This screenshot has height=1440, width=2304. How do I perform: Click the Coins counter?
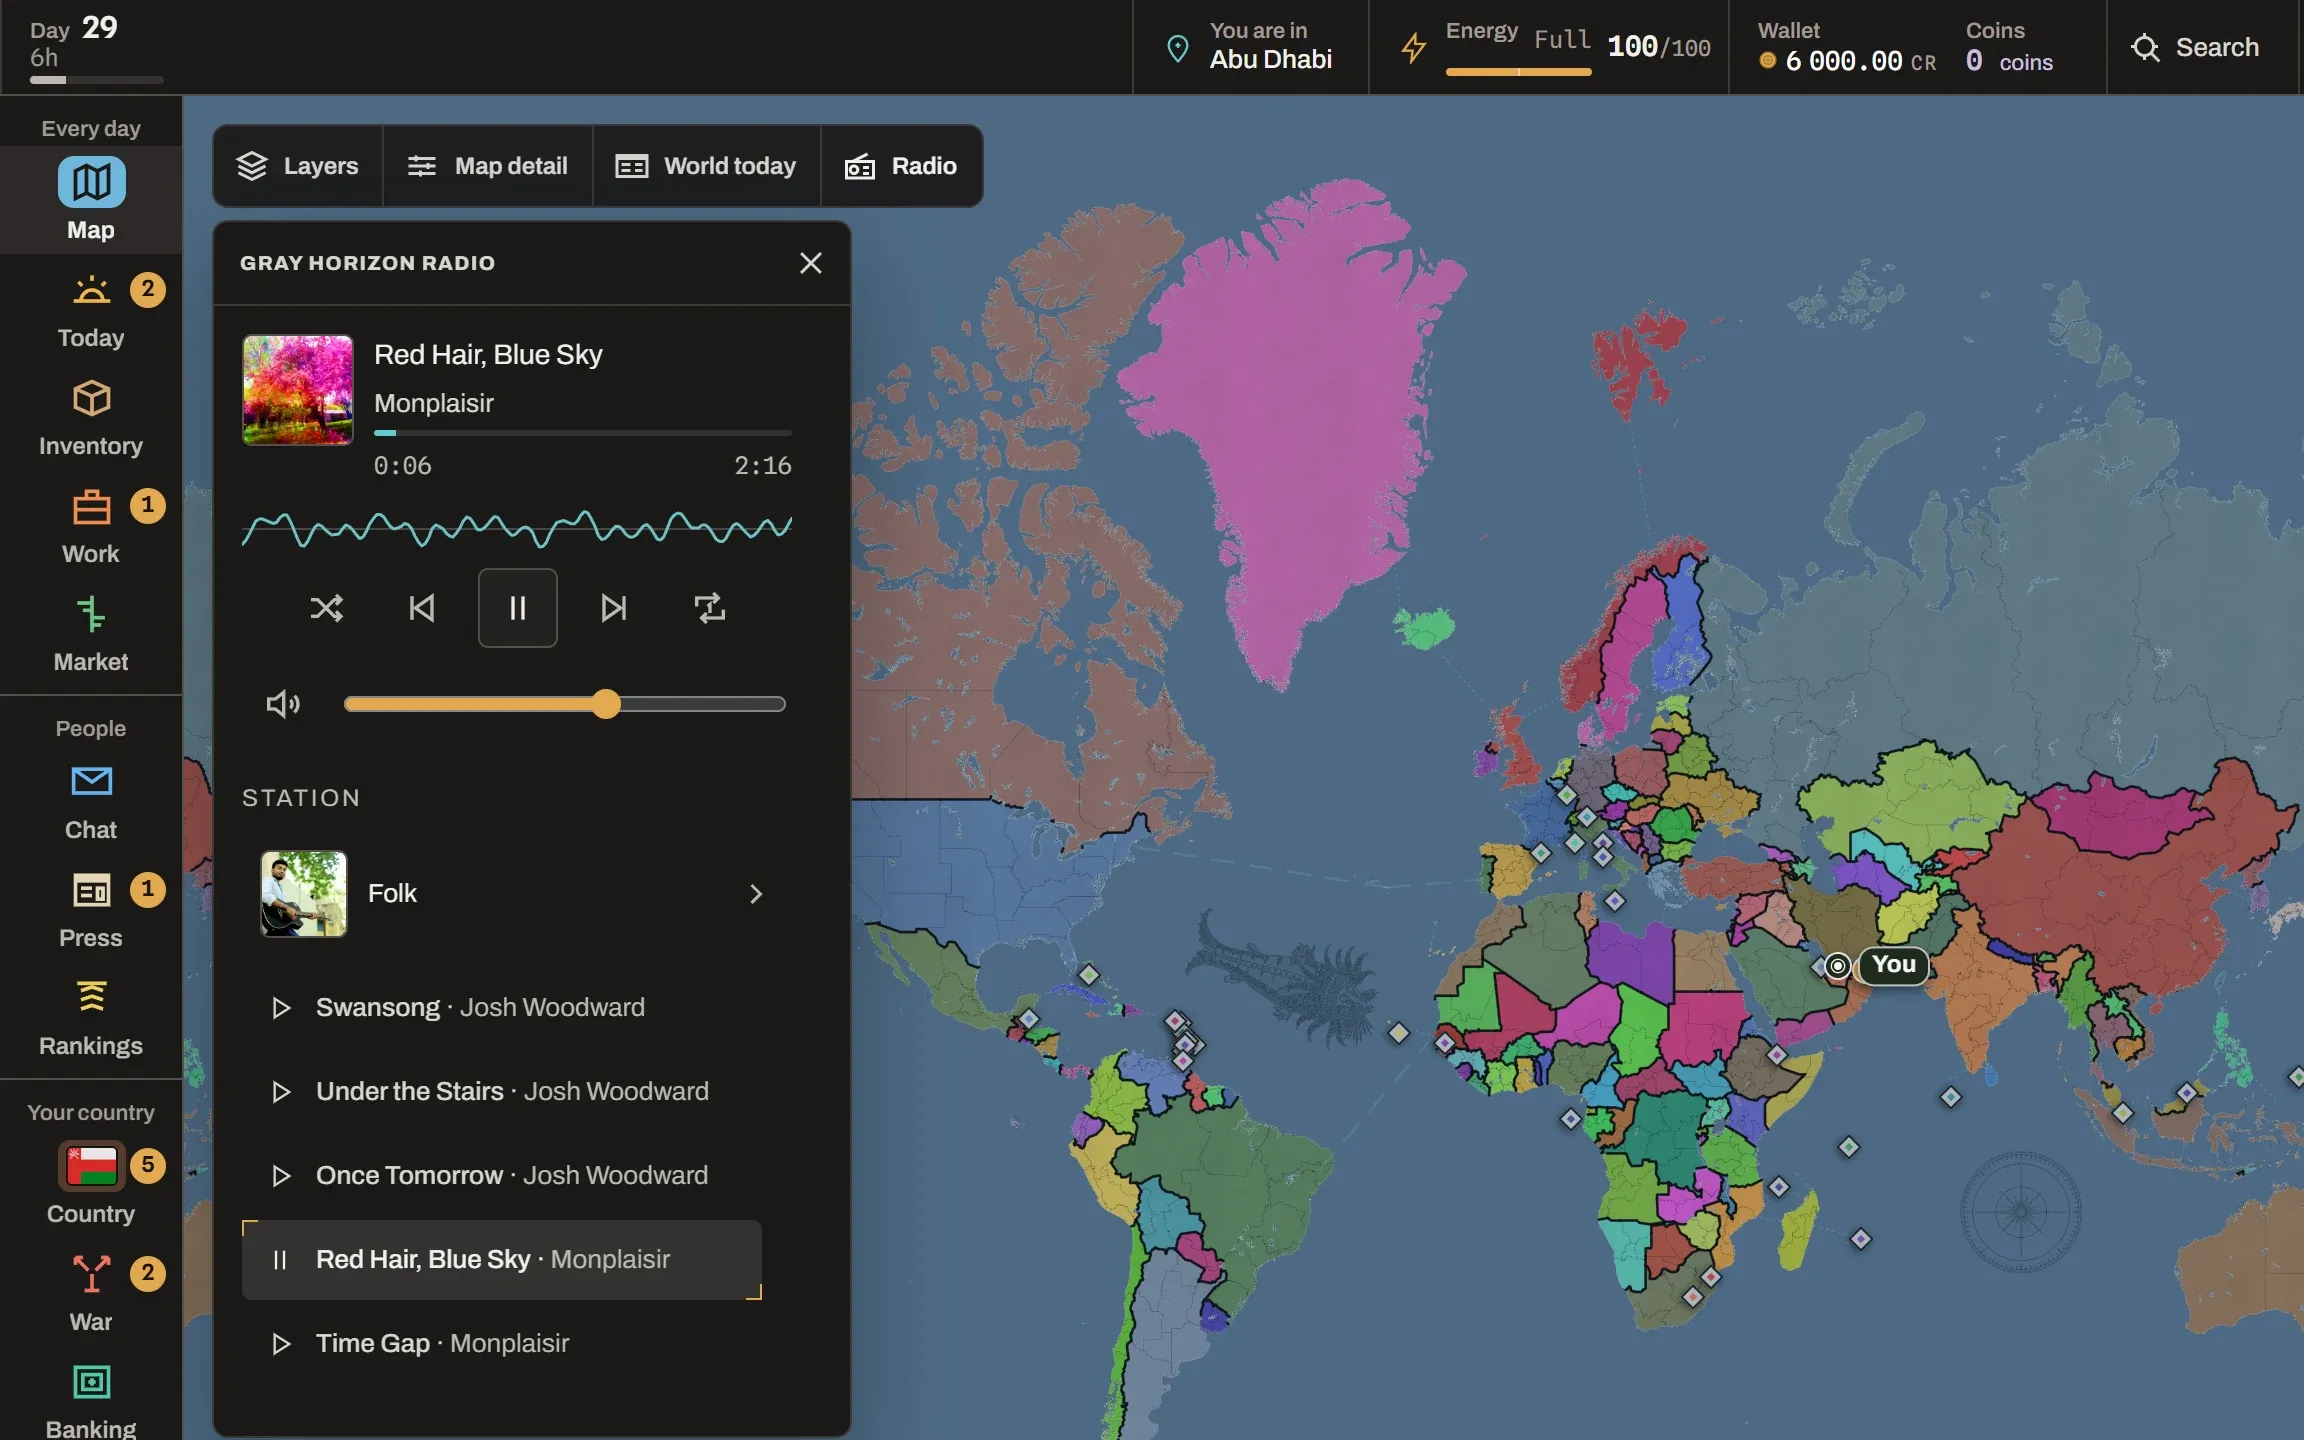pos(2009,48)
